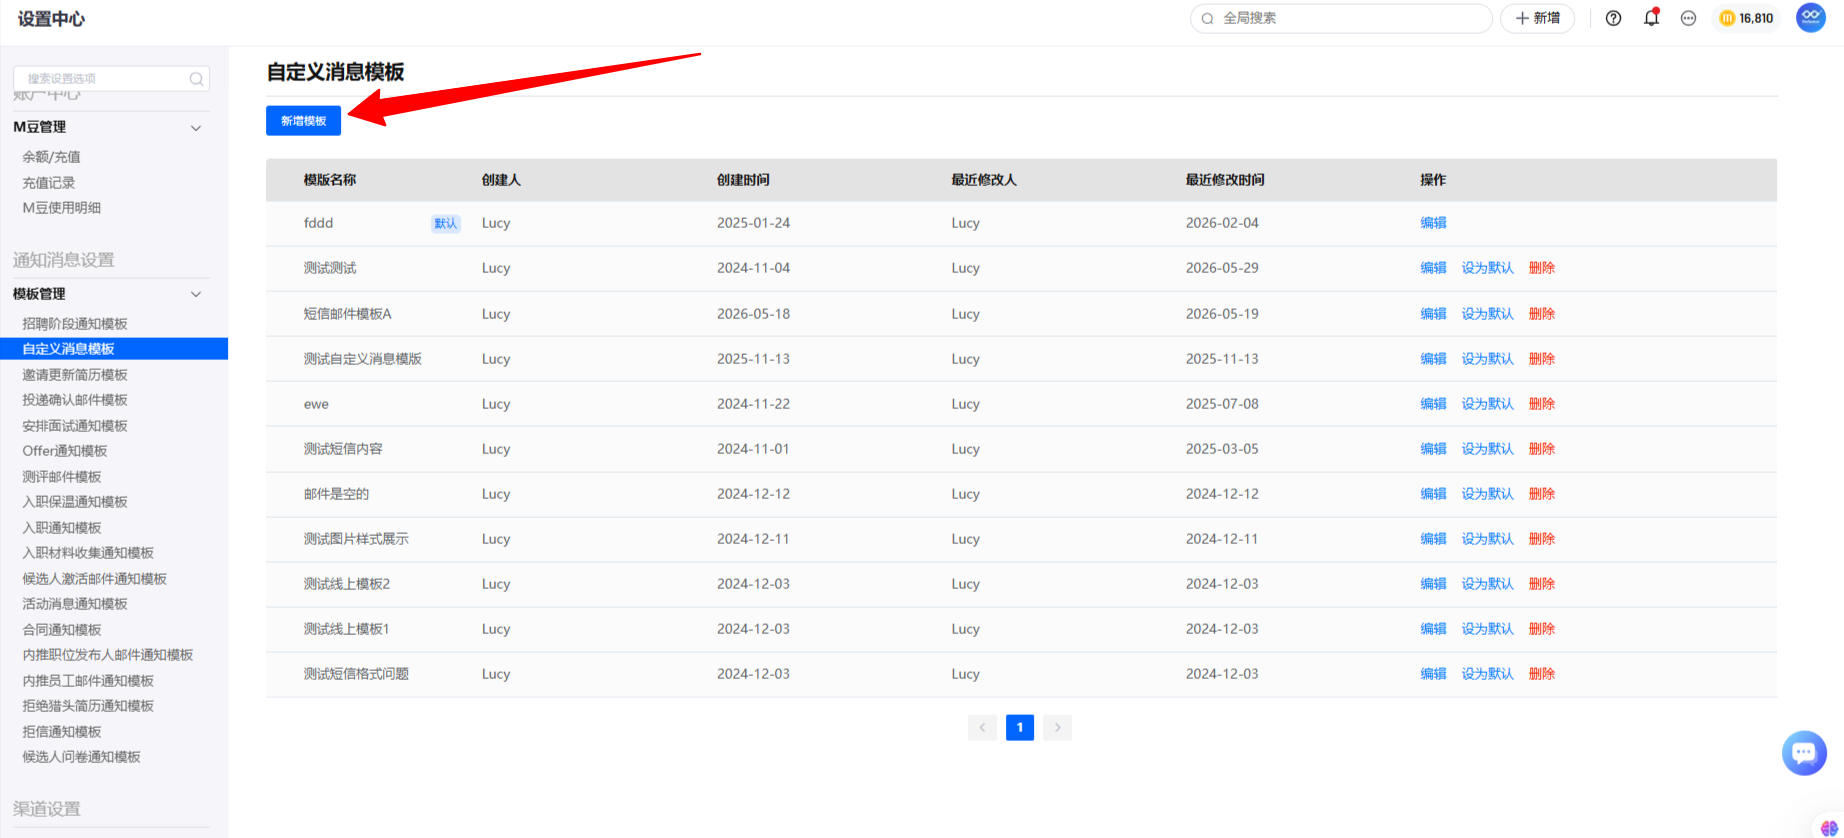
Task: Click the 模版名称 column header
Action: point(330,180)
